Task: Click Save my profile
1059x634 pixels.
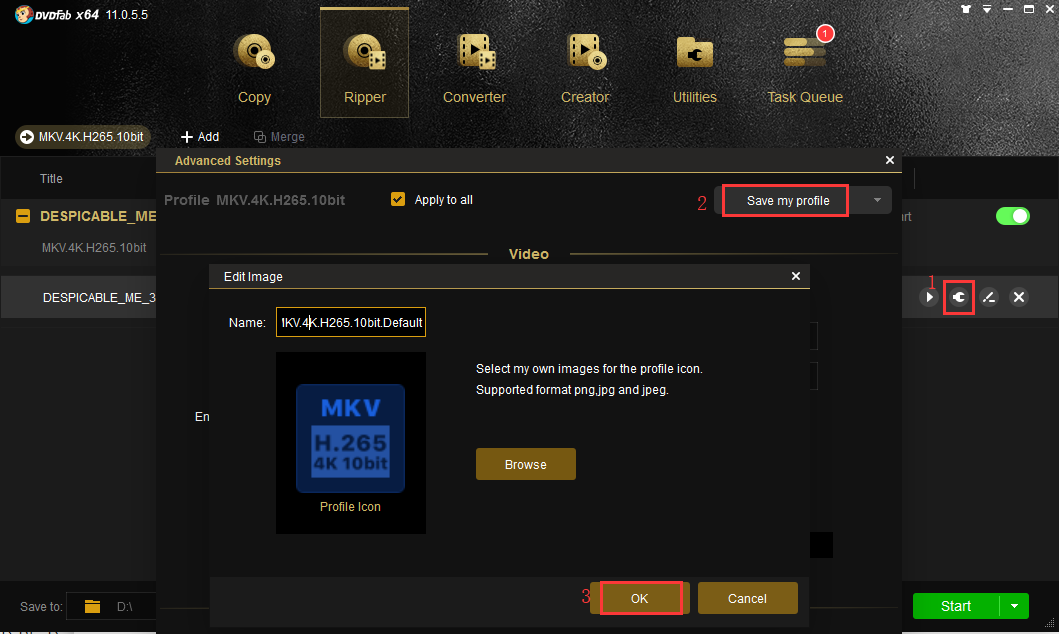Action: (787, 201)
